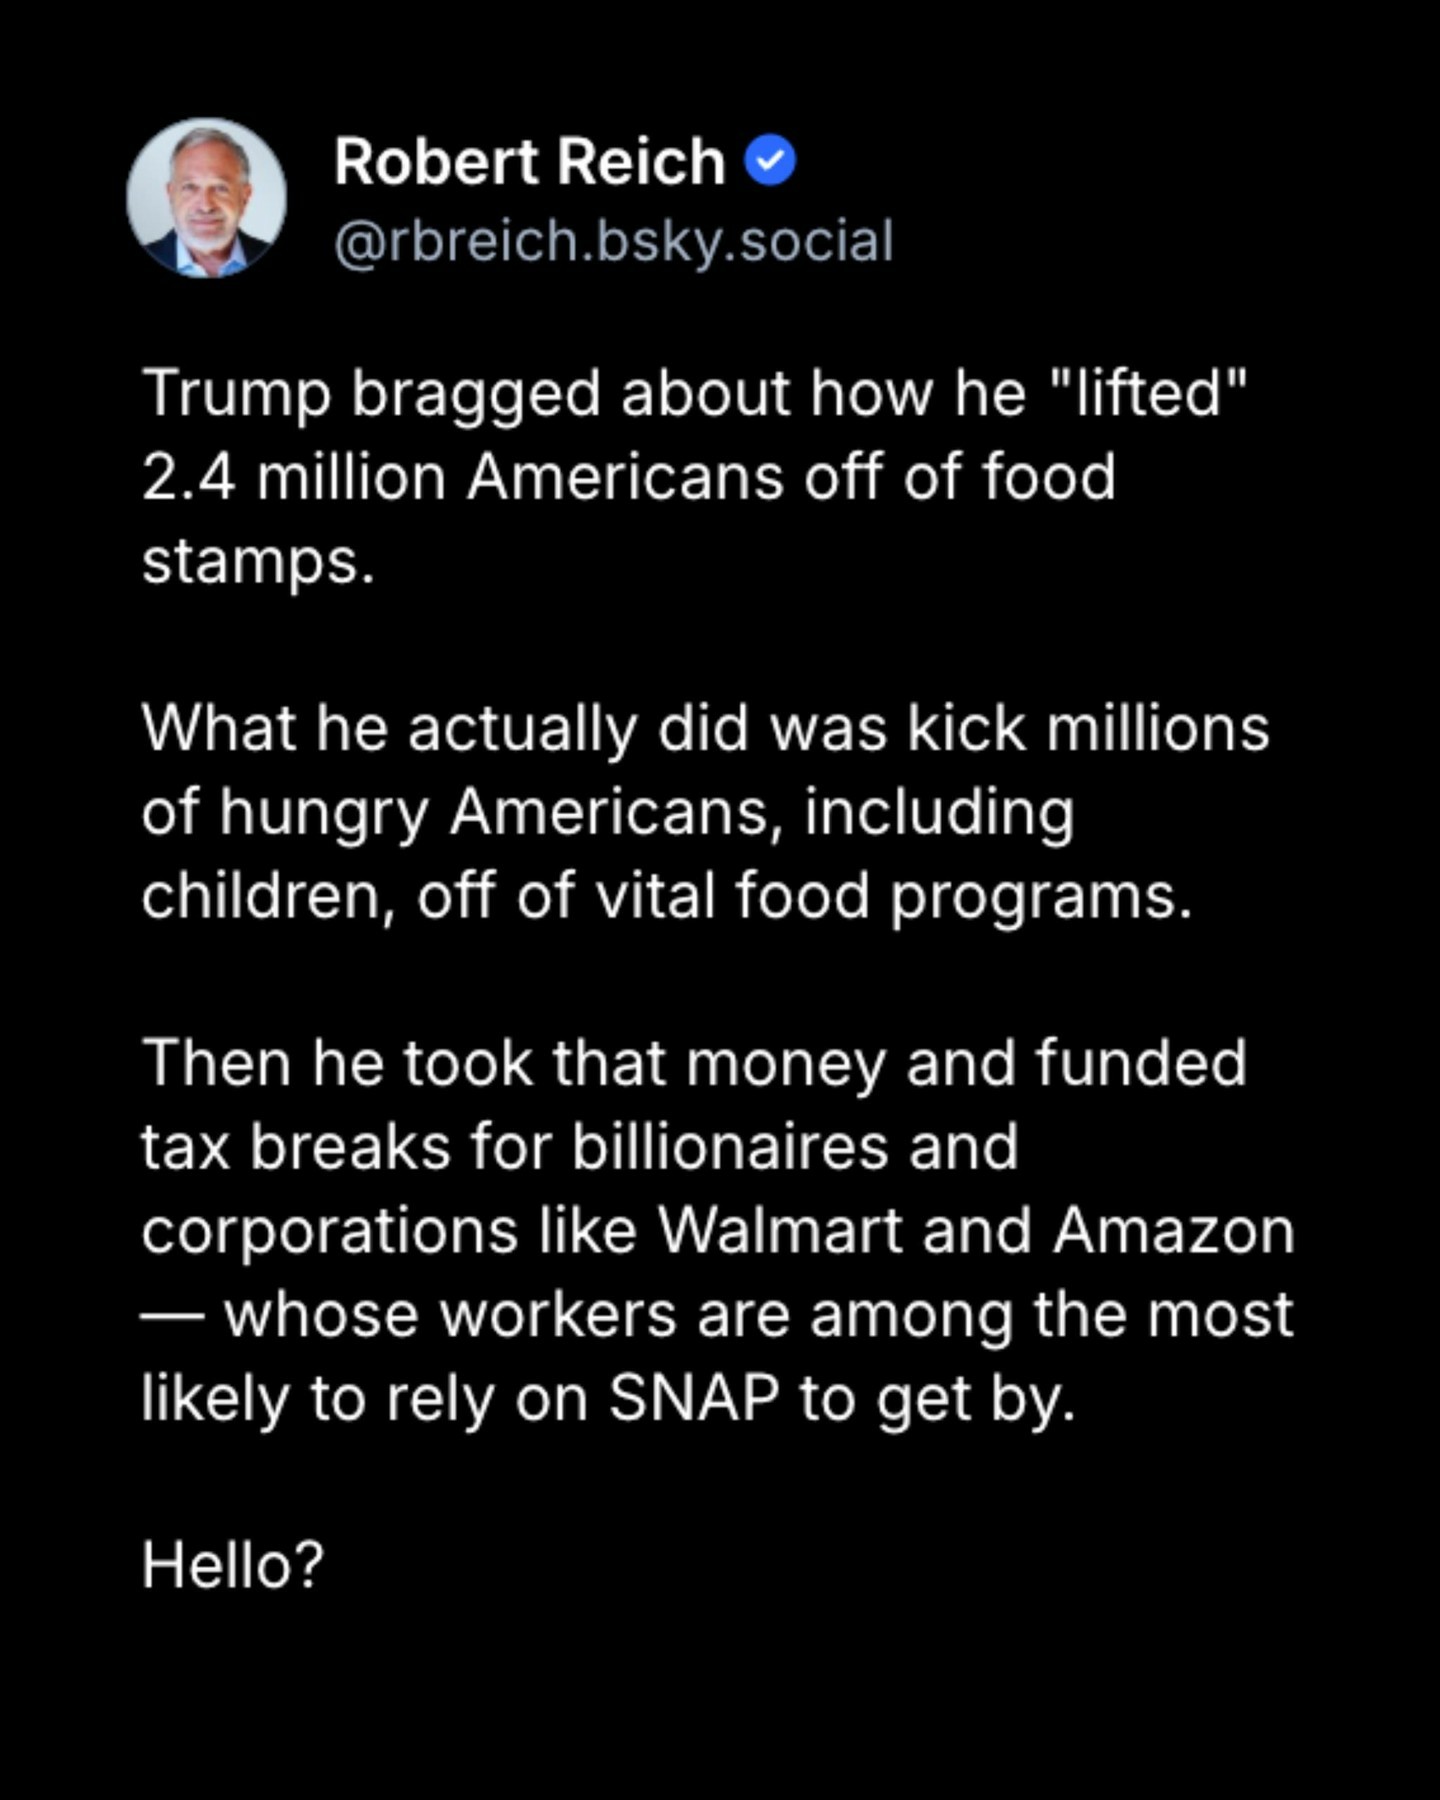Open the Robert Reich display name
Viewport: 1440px width, 1800px height.
pos(529,162)
